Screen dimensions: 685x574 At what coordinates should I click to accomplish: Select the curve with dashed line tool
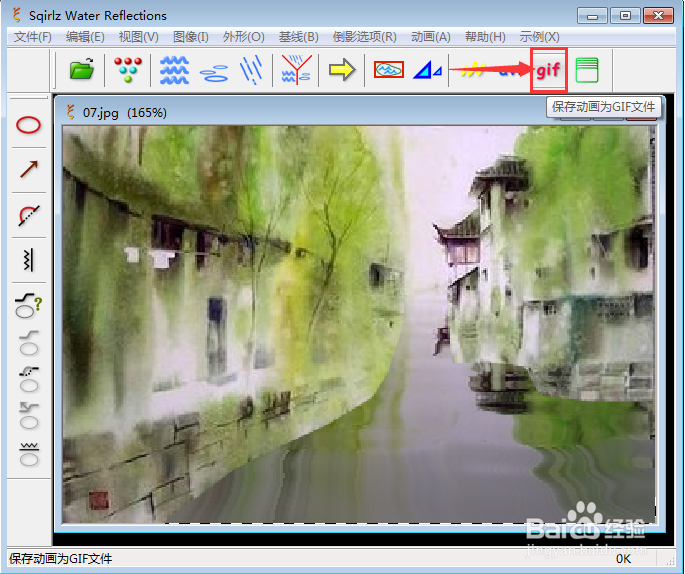29,215
